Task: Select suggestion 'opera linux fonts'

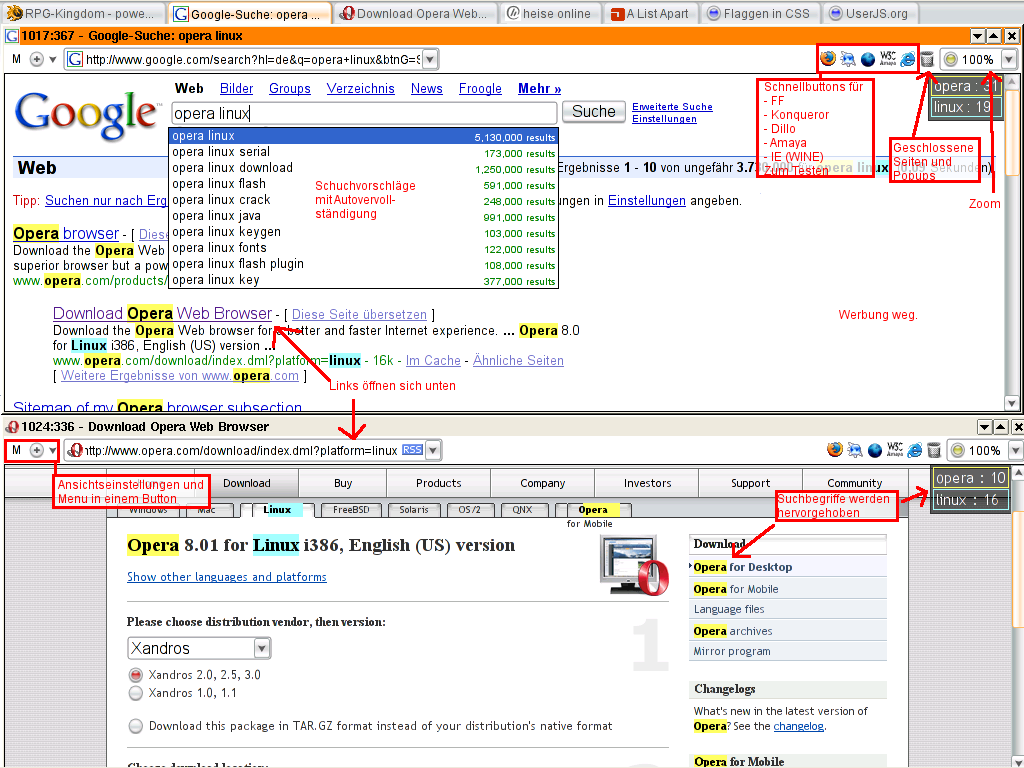Action: coord(363,248)
